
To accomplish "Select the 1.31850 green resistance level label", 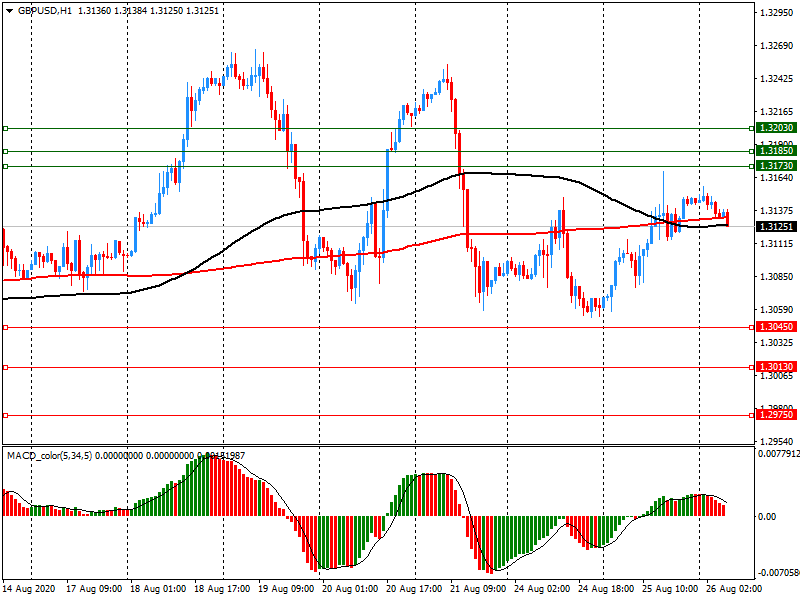I will click(776, 151).
